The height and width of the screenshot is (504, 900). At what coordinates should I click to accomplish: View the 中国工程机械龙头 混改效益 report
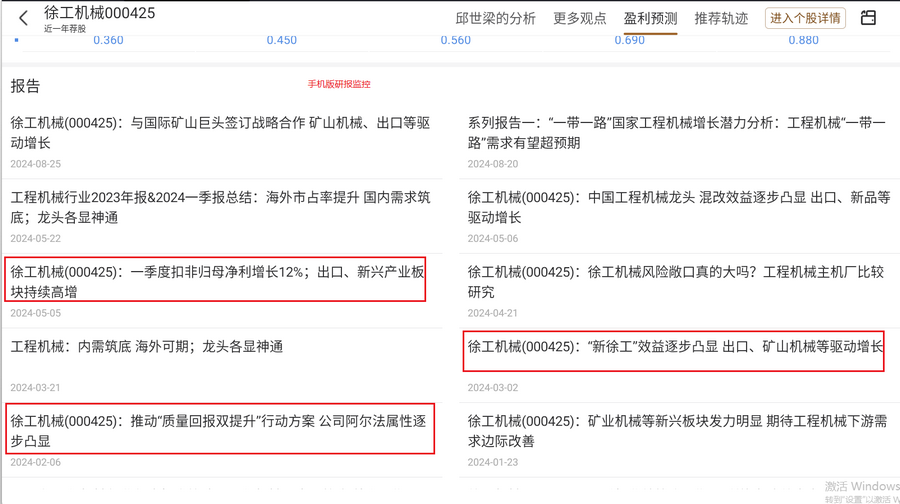(x=678, y=207)
